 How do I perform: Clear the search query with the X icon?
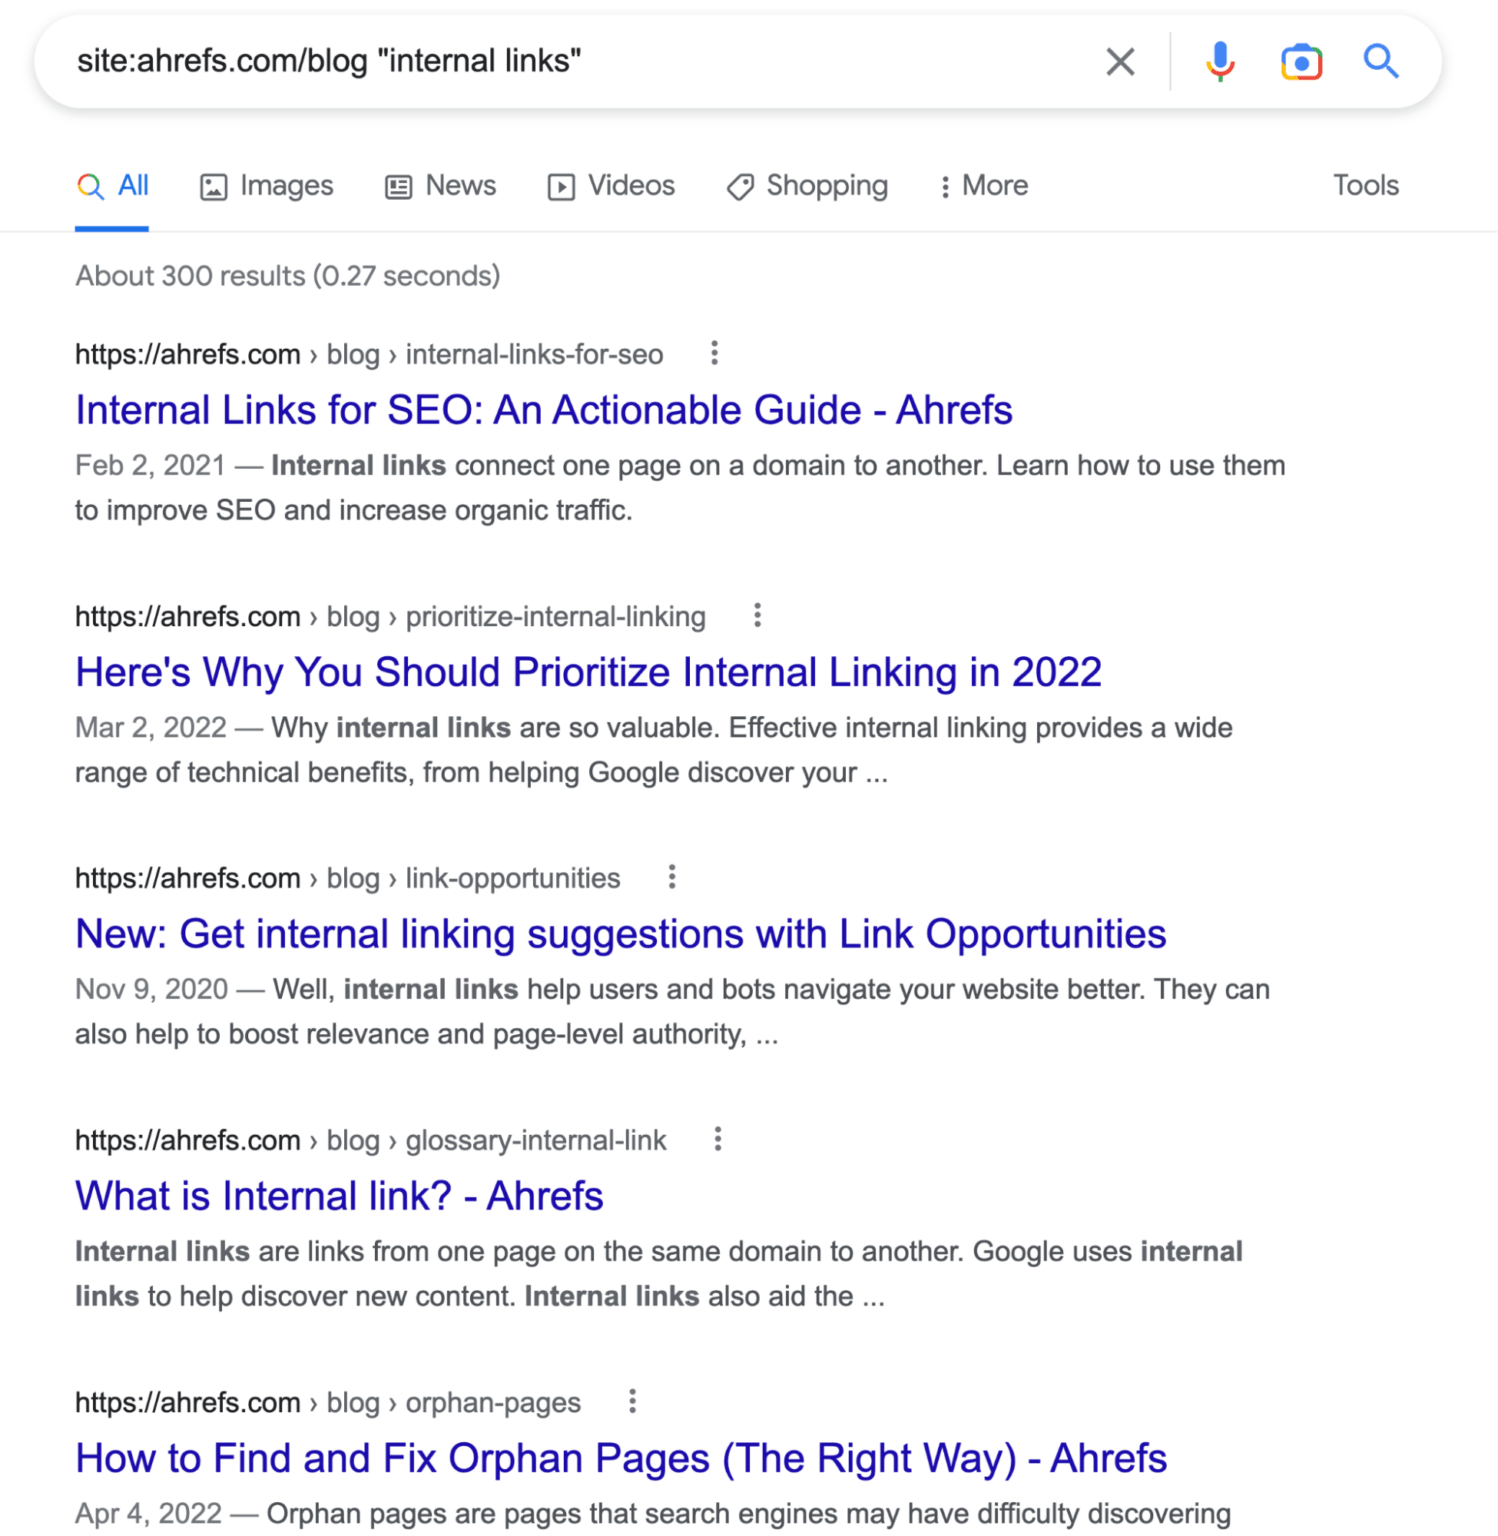point(1120,62)
